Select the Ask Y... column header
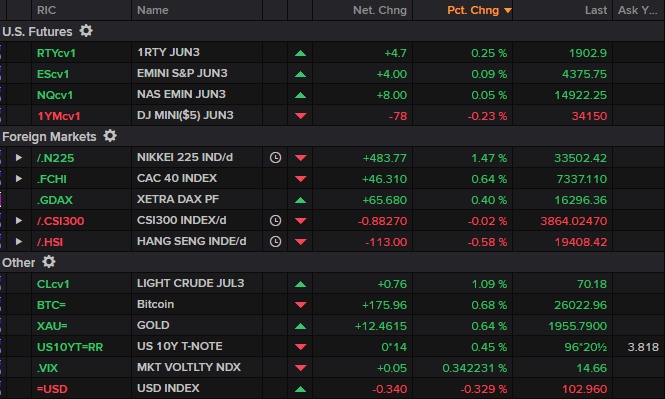665x399 pixels. 637,10
